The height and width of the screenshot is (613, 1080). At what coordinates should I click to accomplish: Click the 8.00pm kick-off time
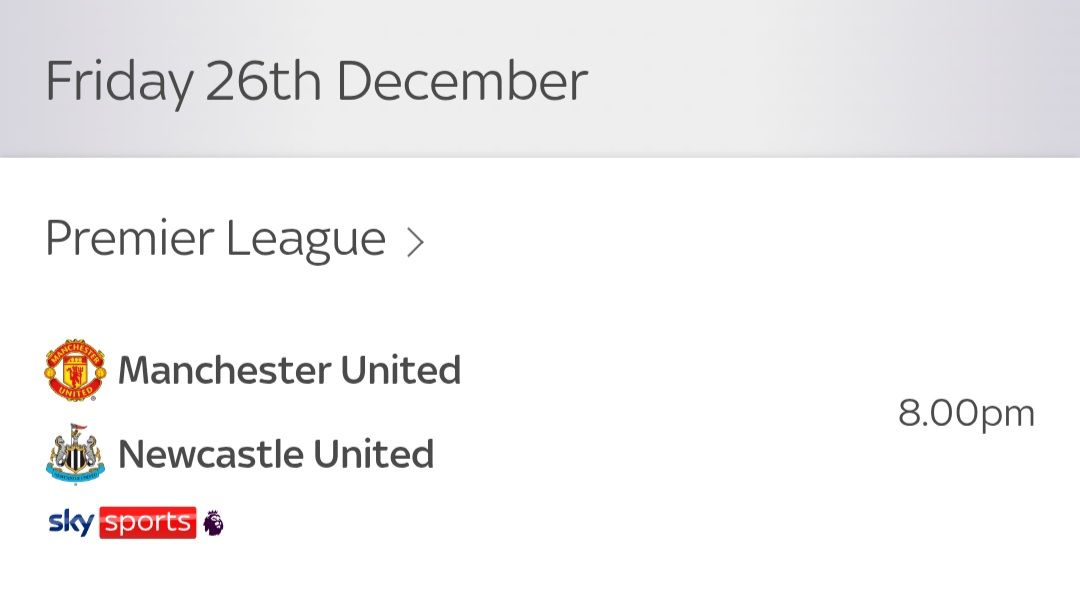coord(966,413)
